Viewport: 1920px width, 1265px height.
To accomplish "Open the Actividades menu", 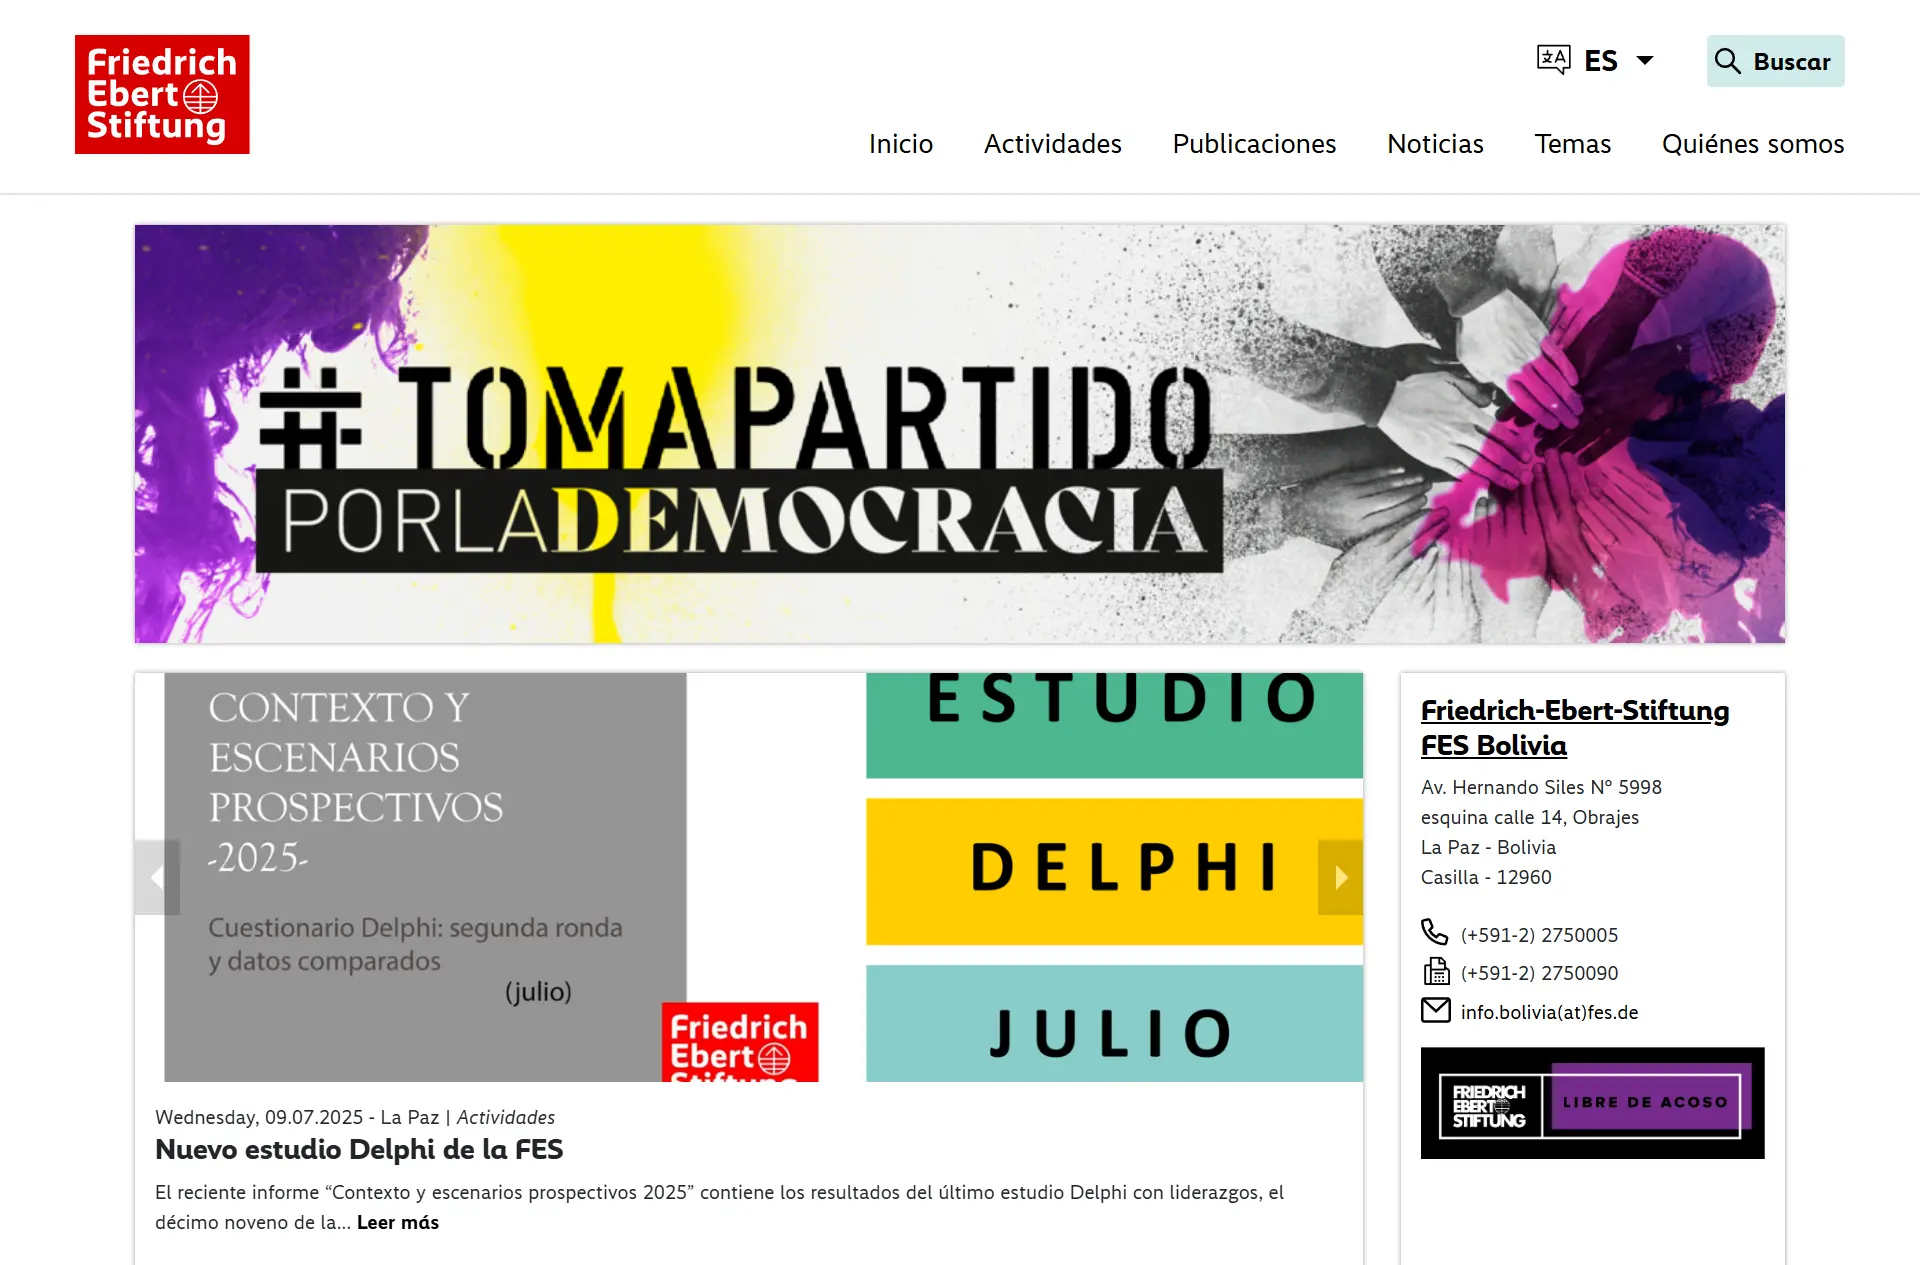I will pos(1052,144).
